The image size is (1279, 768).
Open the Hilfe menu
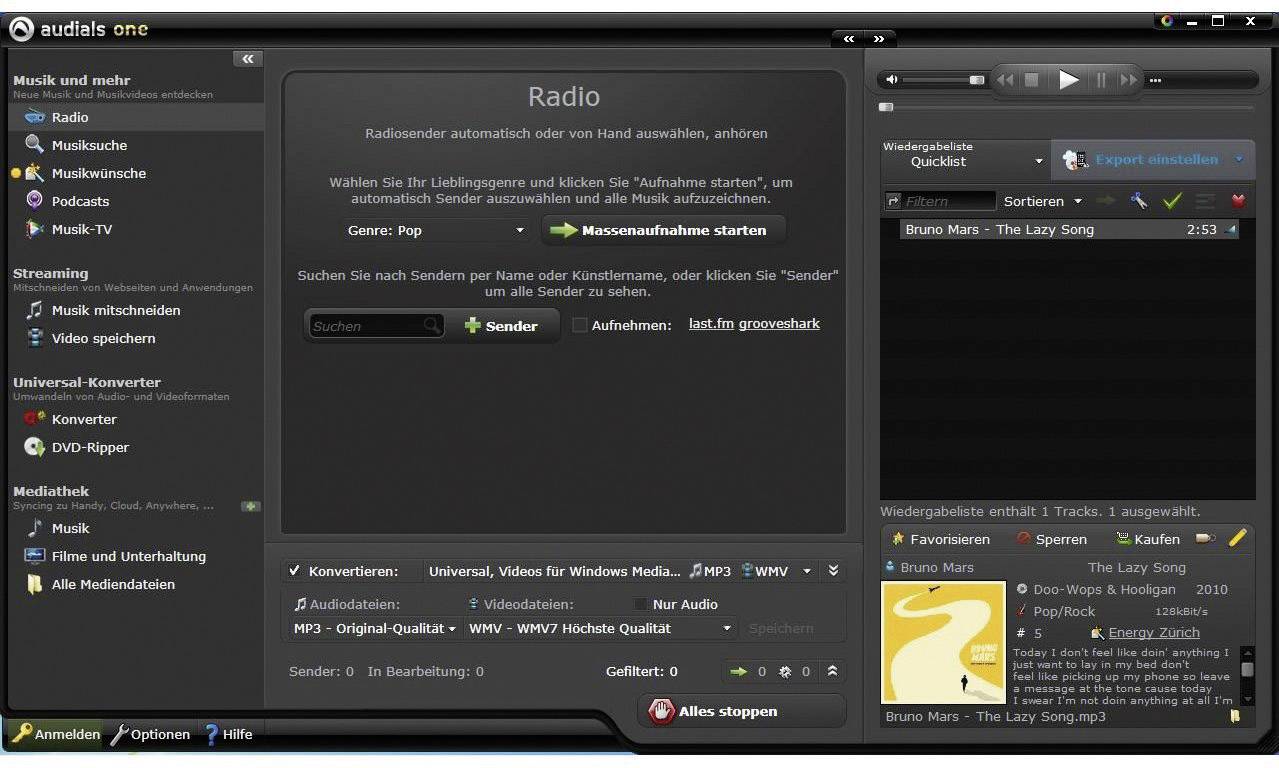(228, 734)
